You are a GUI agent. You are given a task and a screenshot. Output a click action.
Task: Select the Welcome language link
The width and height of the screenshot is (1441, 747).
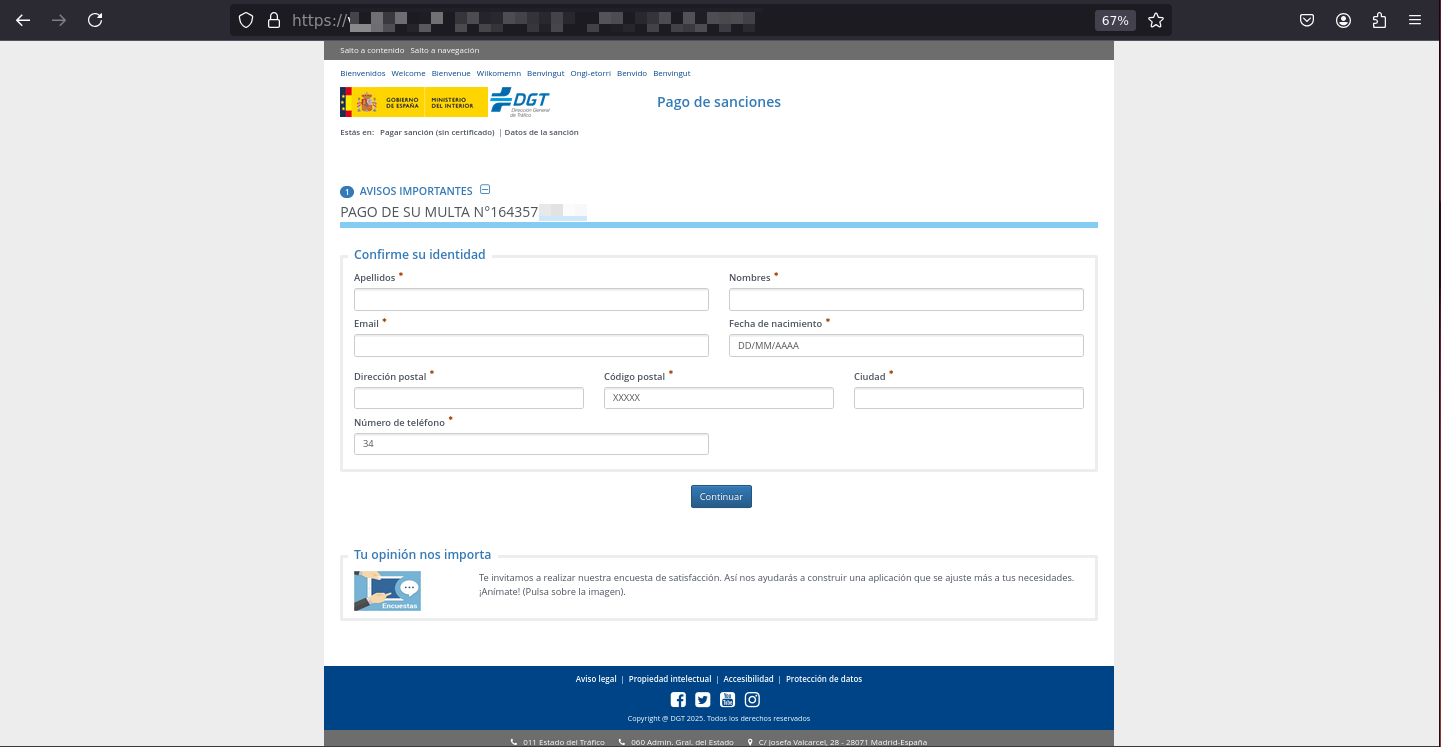pos(408,74)
